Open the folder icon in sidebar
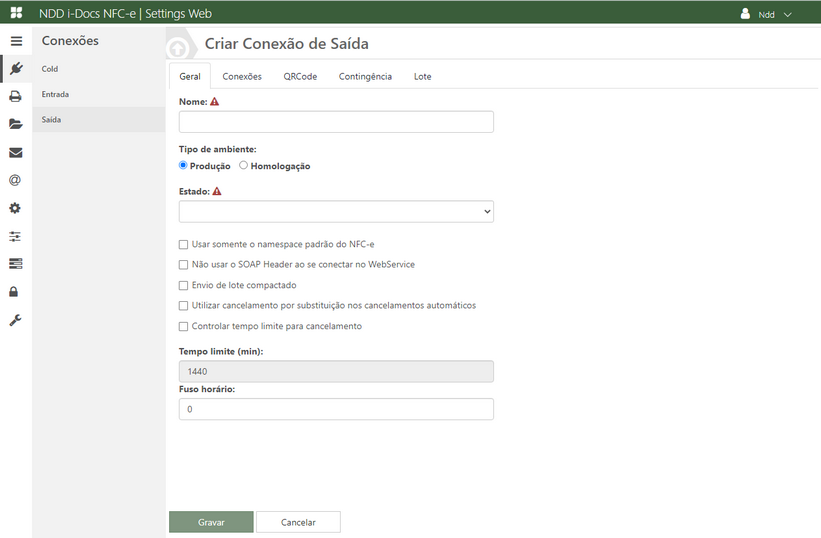The image size is (821, 538). pyautogui.click(x=16, y=125)
